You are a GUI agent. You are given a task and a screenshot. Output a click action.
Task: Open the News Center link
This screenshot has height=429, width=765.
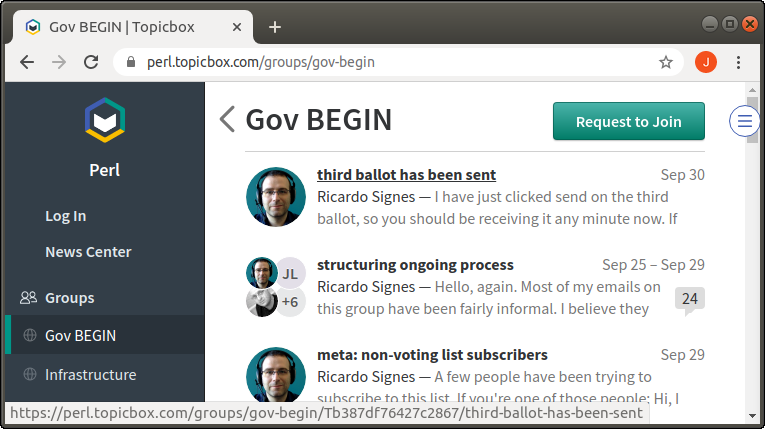[88, 252]
